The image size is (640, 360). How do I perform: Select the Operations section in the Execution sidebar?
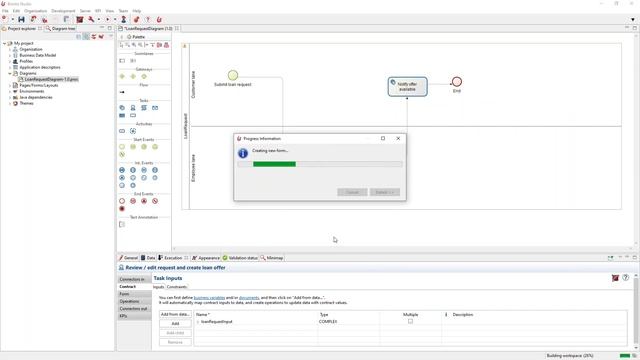pyautogui.click(x=134, y=301)
